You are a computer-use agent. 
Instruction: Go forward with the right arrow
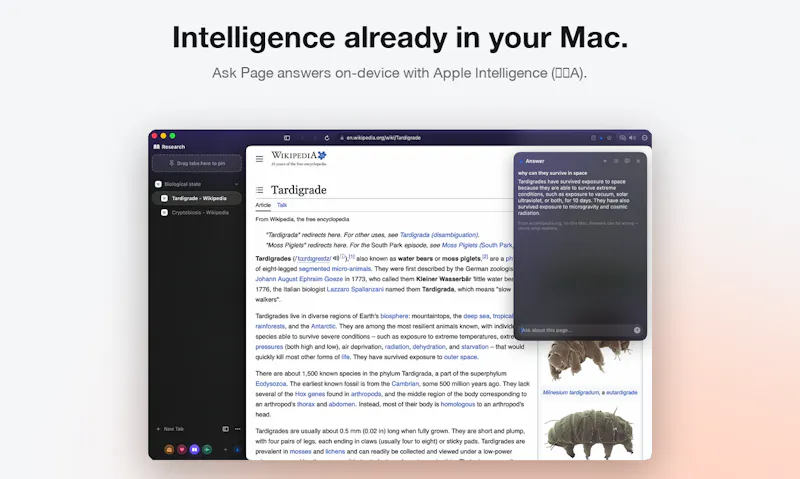pyautogui.click(x=314, y=138)
